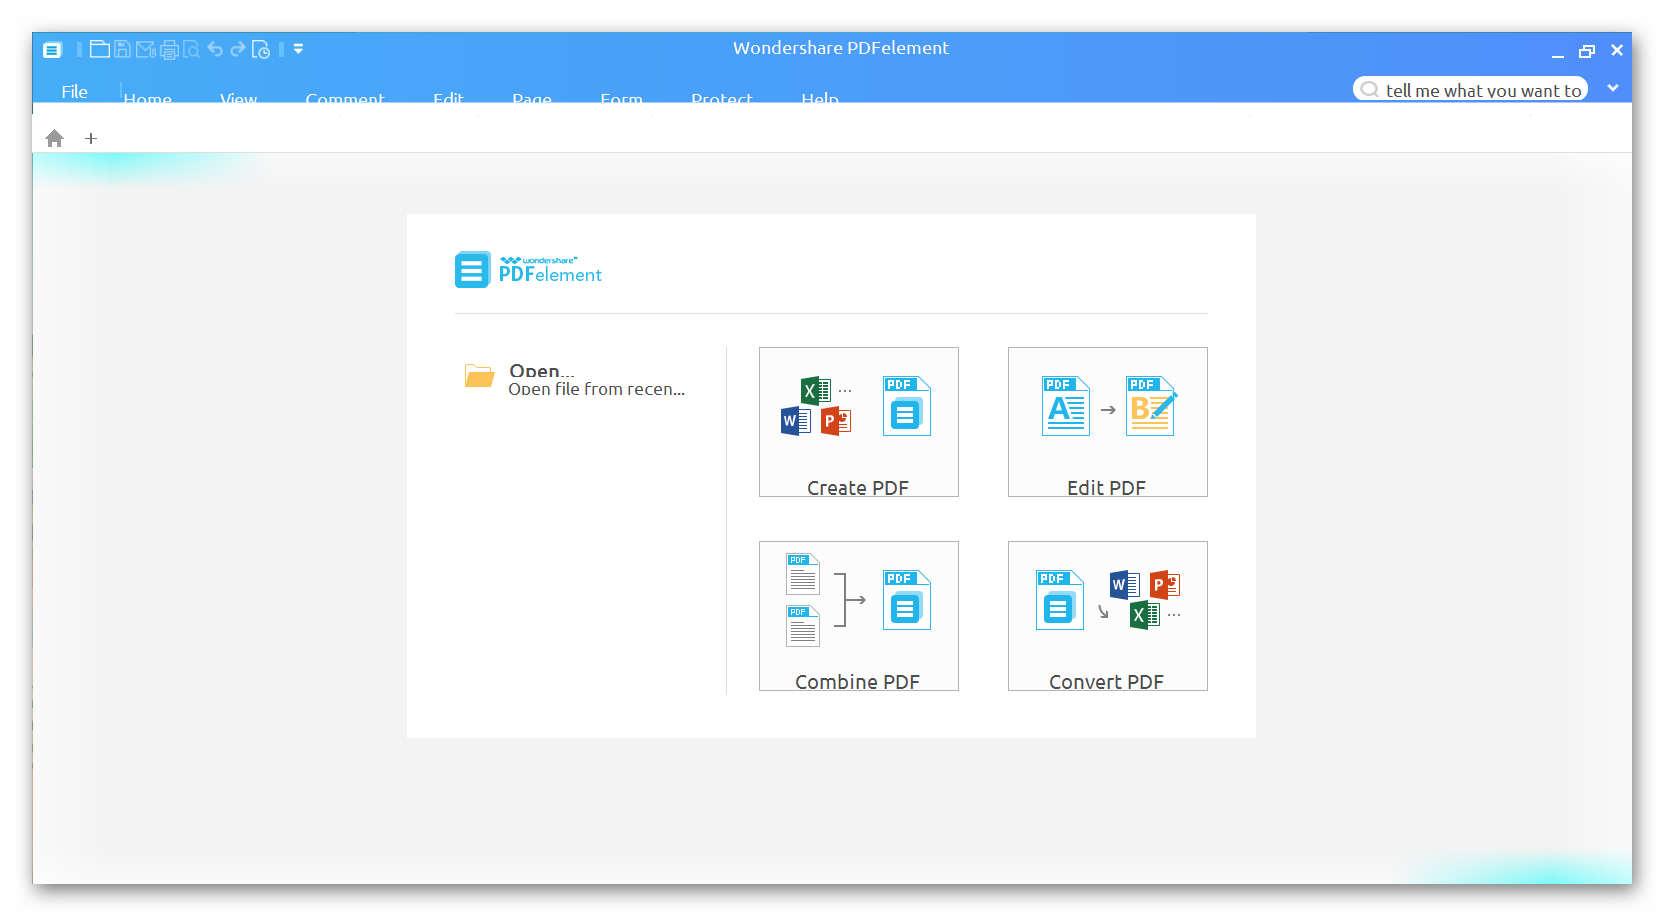
Task: Click the recent document clock icon
Action: (x=261, y=49)
